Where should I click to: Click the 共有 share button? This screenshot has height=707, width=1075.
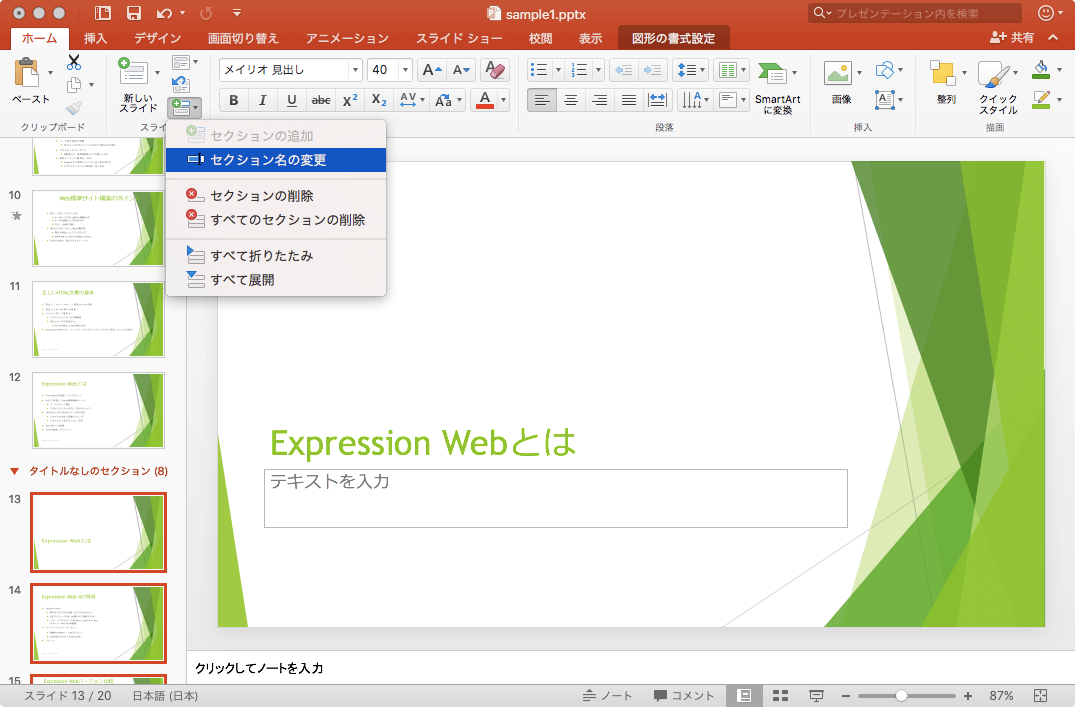click(1012, 38)
